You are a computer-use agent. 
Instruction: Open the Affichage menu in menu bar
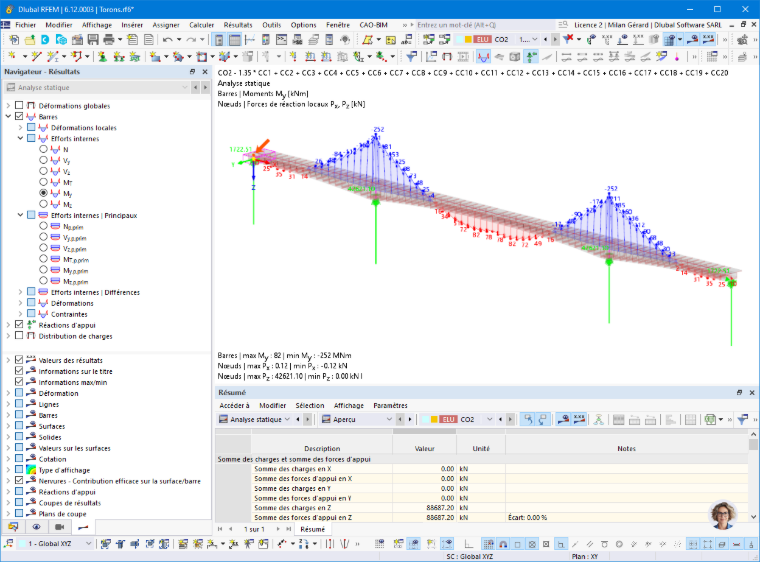96,25
